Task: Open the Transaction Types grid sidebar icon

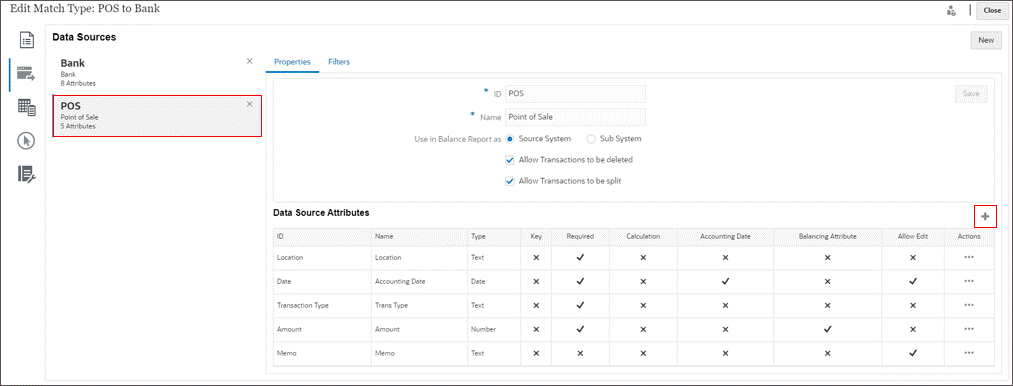Action: [26, 108]
